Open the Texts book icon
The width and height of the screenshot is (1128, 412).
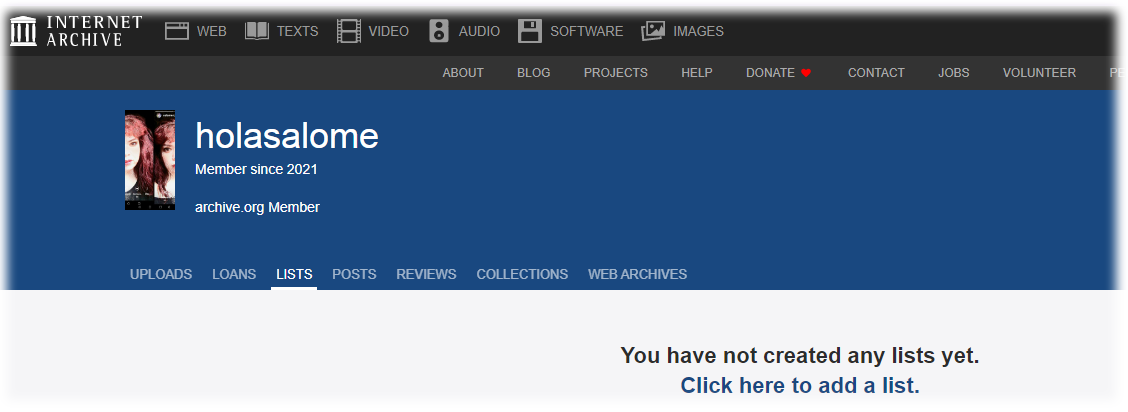coord(257,31)
